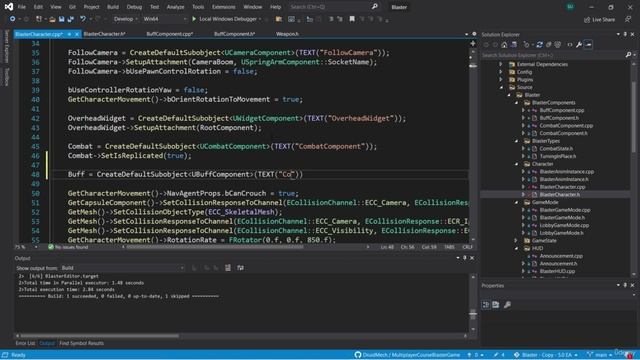The image size is (640, 360).
Task: Open the main branch selector in status bar
Action: pyautogui.click(x=600, y=355)
